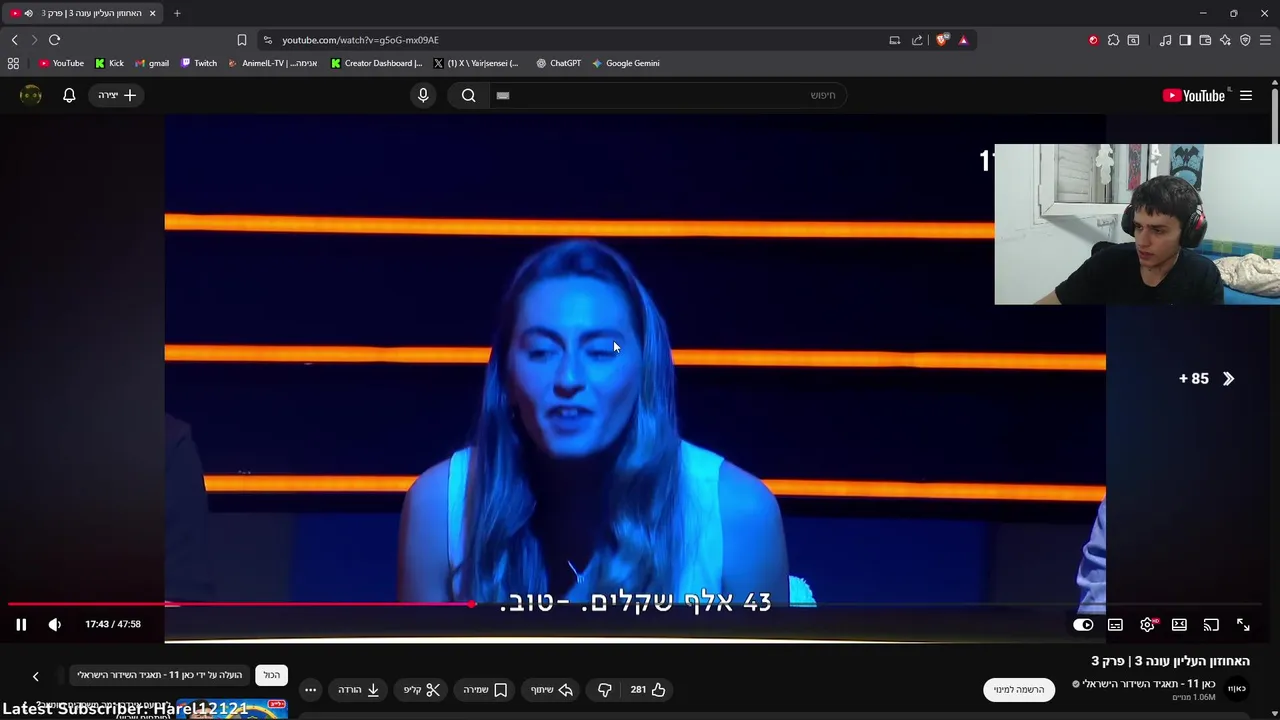Open the Kick bookmark
This screenshot has width=1280, height=720.
point(109,63)
